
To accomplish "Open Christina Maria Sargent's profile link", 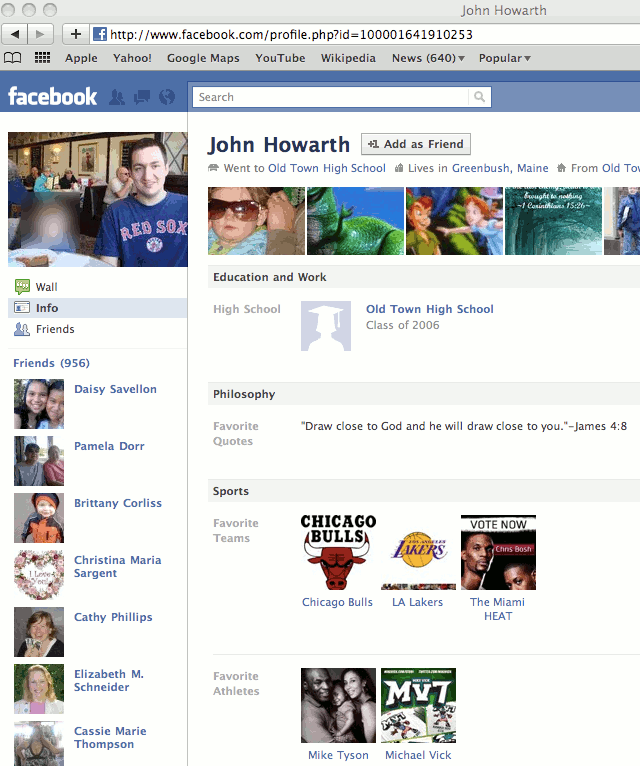I will 117,567.
